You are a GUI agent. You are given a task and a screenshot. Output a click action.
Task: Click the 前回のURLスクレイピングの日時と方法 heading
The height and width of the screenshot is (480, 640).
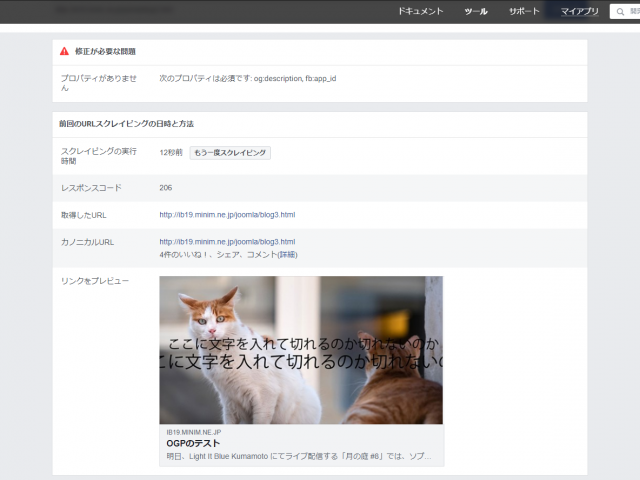(x=126, y=124)
